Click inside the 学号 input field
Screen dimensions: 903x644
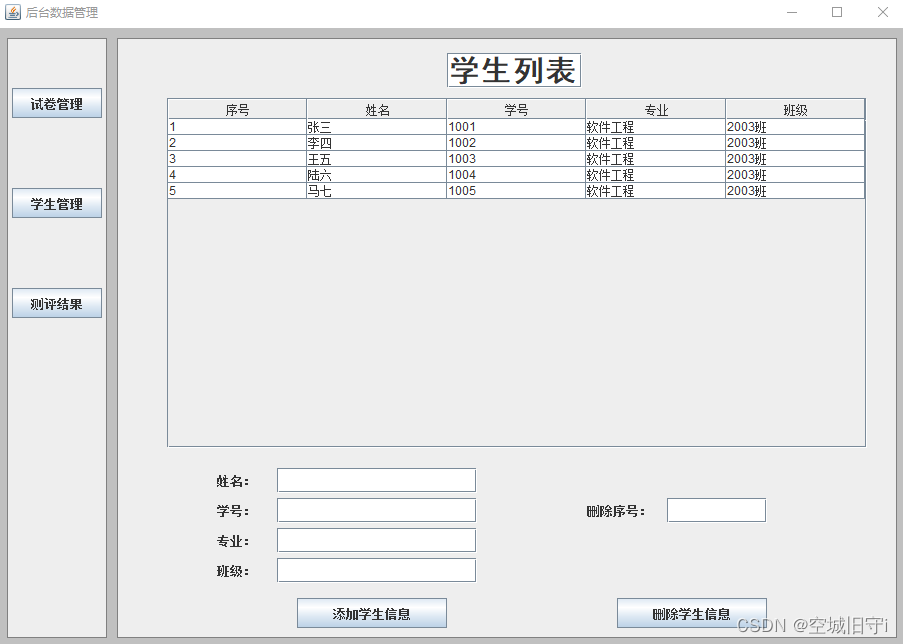(x=375, y=510)
